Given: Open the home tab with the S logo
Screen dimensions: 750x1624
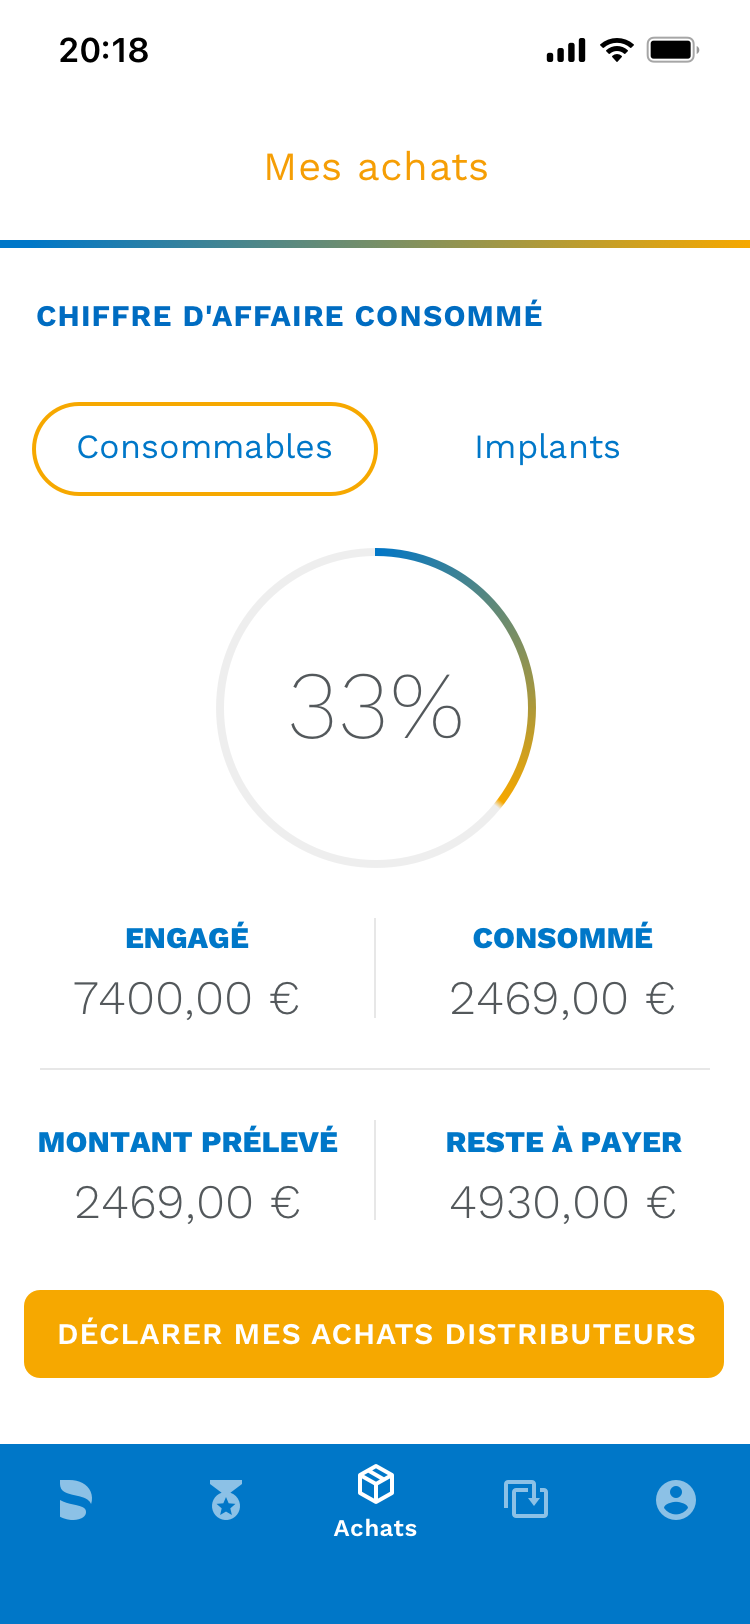Looking at the screenshot, I should 76,1499.
